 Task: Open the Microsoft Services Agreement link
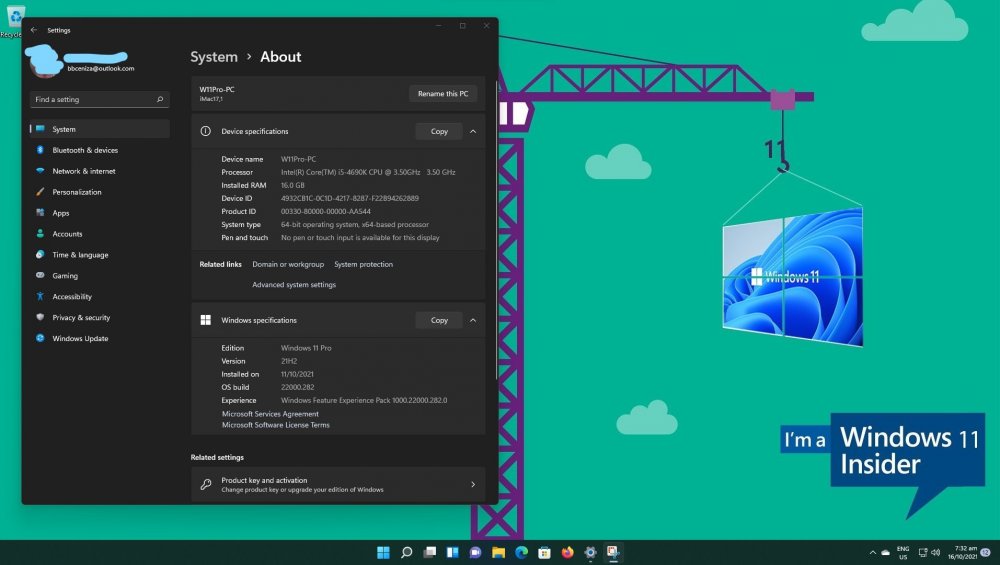pyautogui.click(x=270, y=414)
